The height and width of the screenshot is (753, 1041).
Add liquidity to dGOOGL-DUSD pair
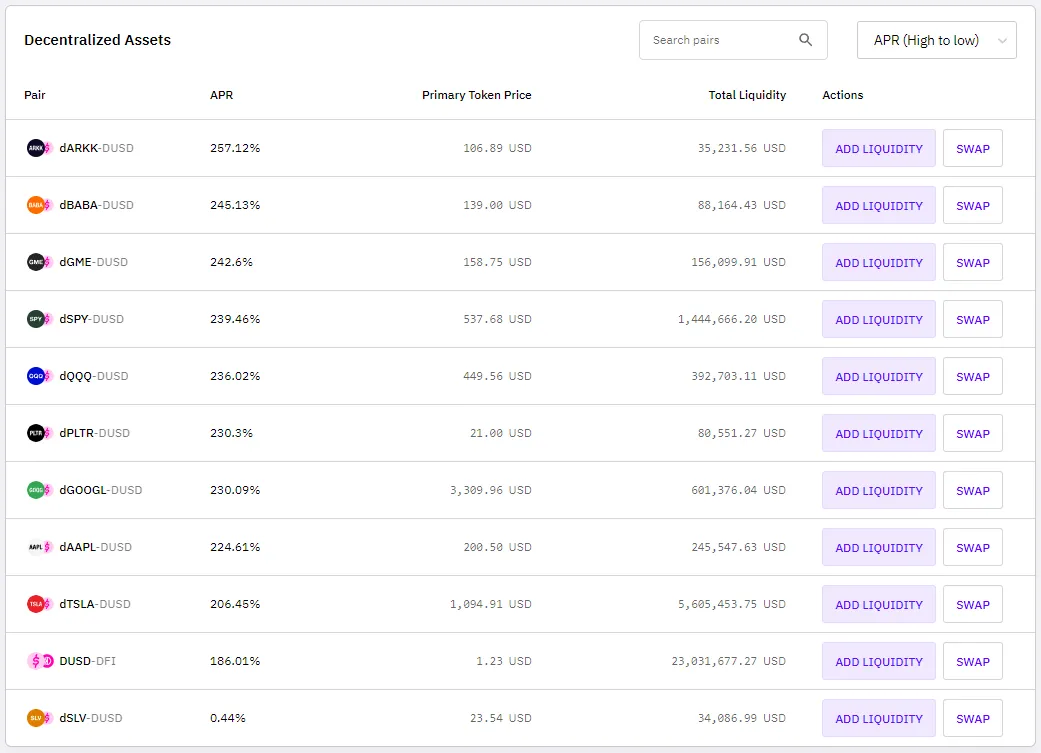click(878, 491)
